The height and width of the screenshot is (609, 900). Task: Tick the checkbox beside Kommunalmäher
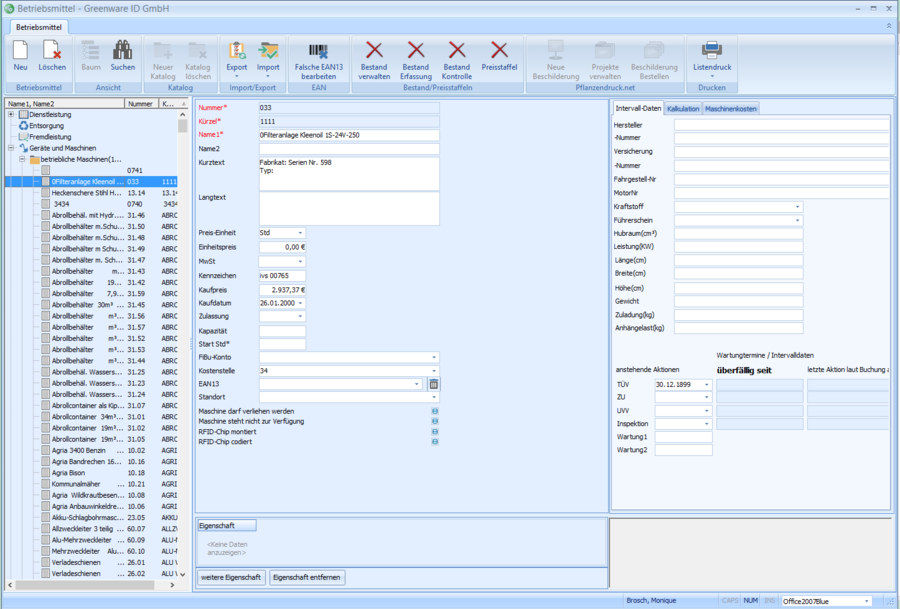tap(45, 484)
